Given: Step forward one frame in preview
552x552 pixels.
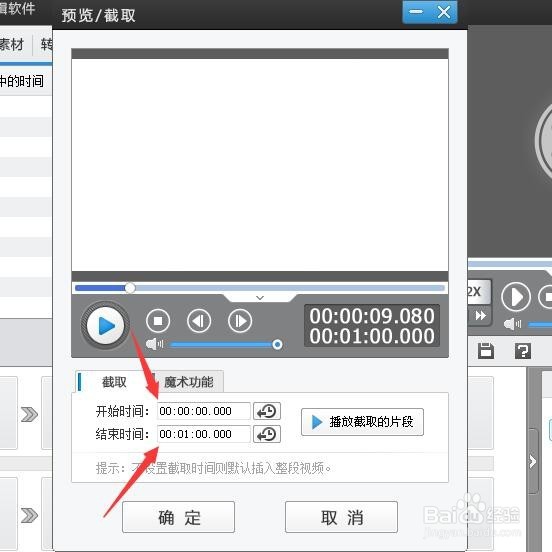Looking at the screenshot, I should point(240,321).
